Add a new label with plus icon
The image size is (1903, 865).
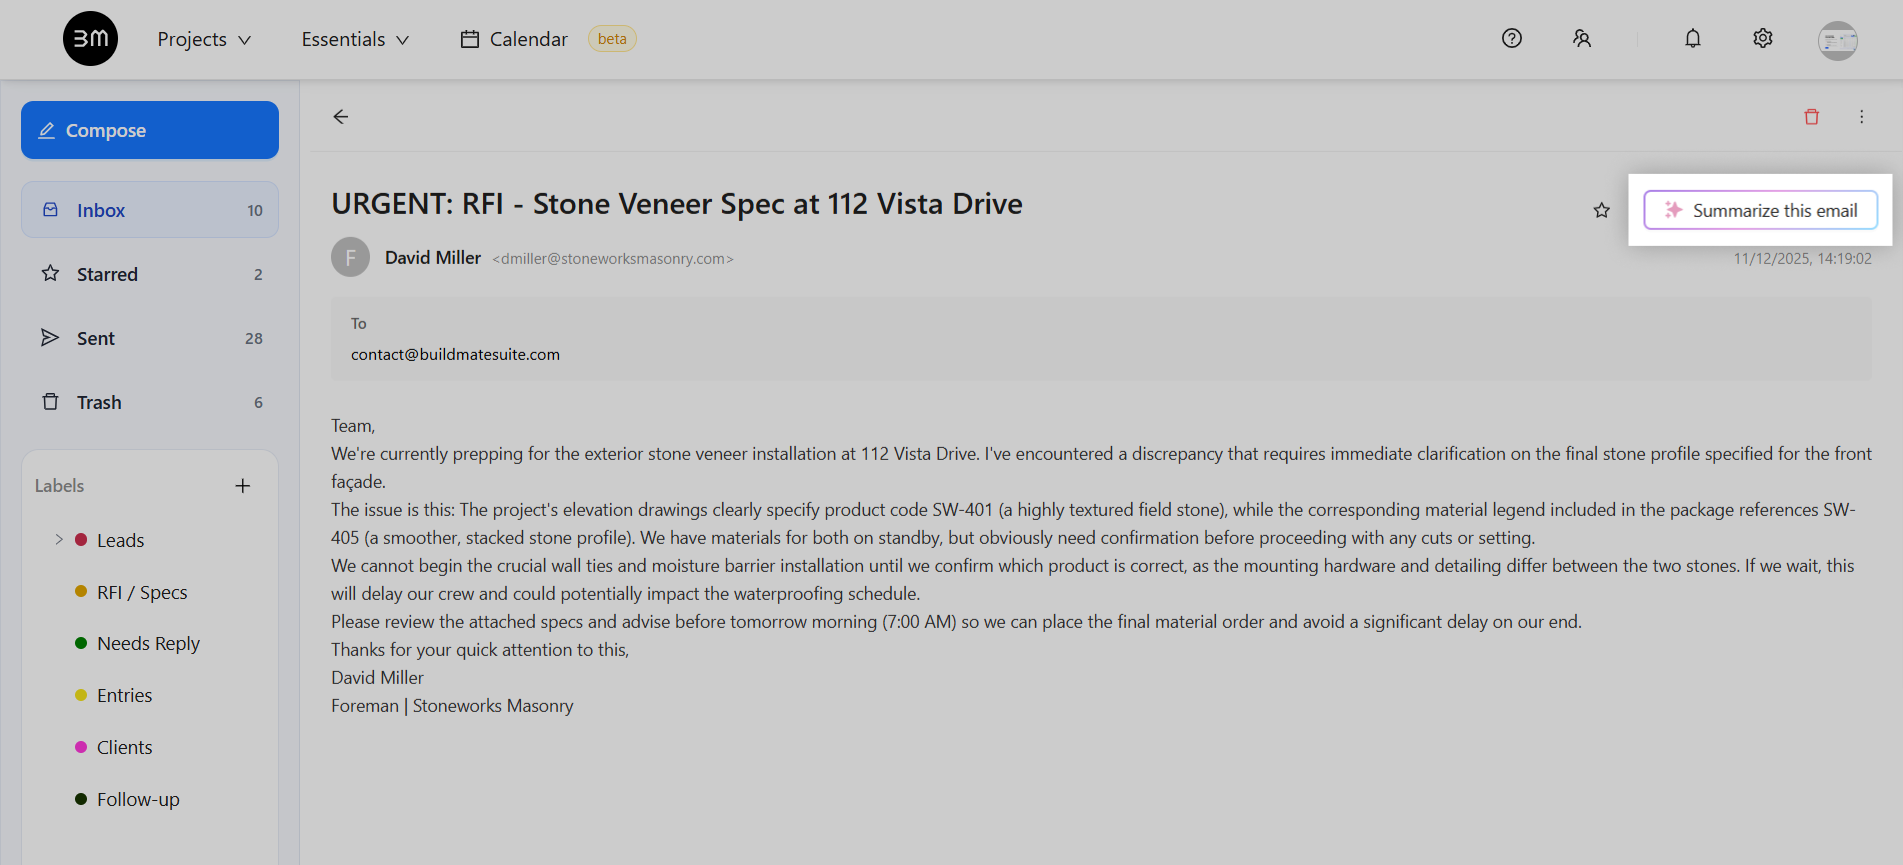(x=242, y=486)
